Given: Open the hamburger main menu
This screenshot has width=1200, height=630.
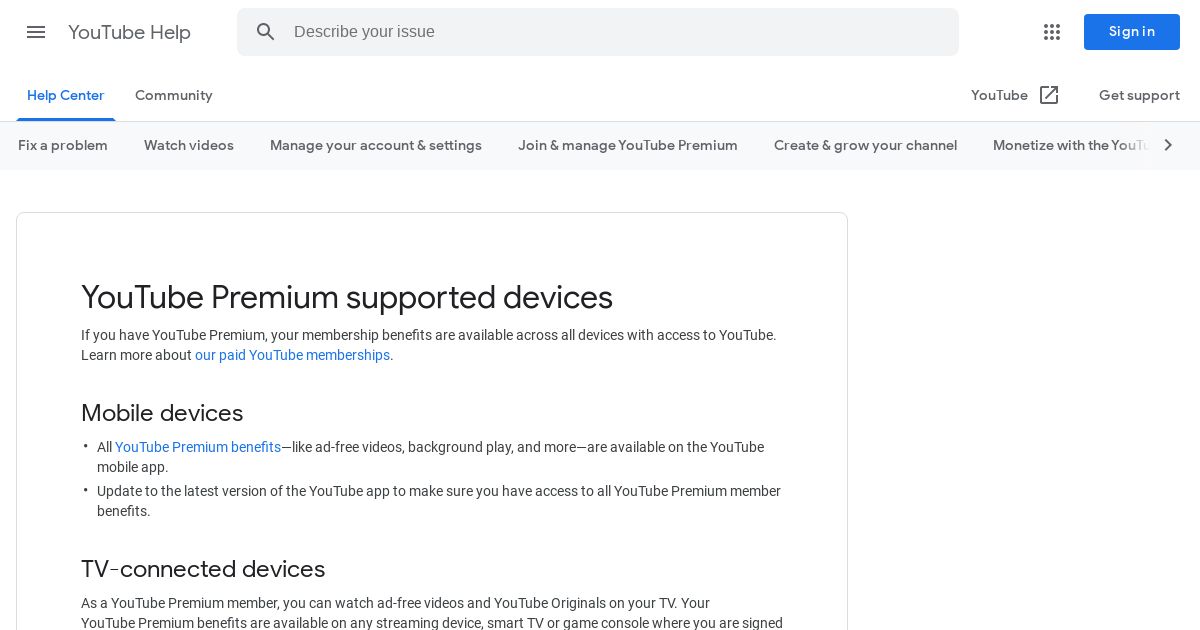Looking at the screenshot, I should click(36, 32).
